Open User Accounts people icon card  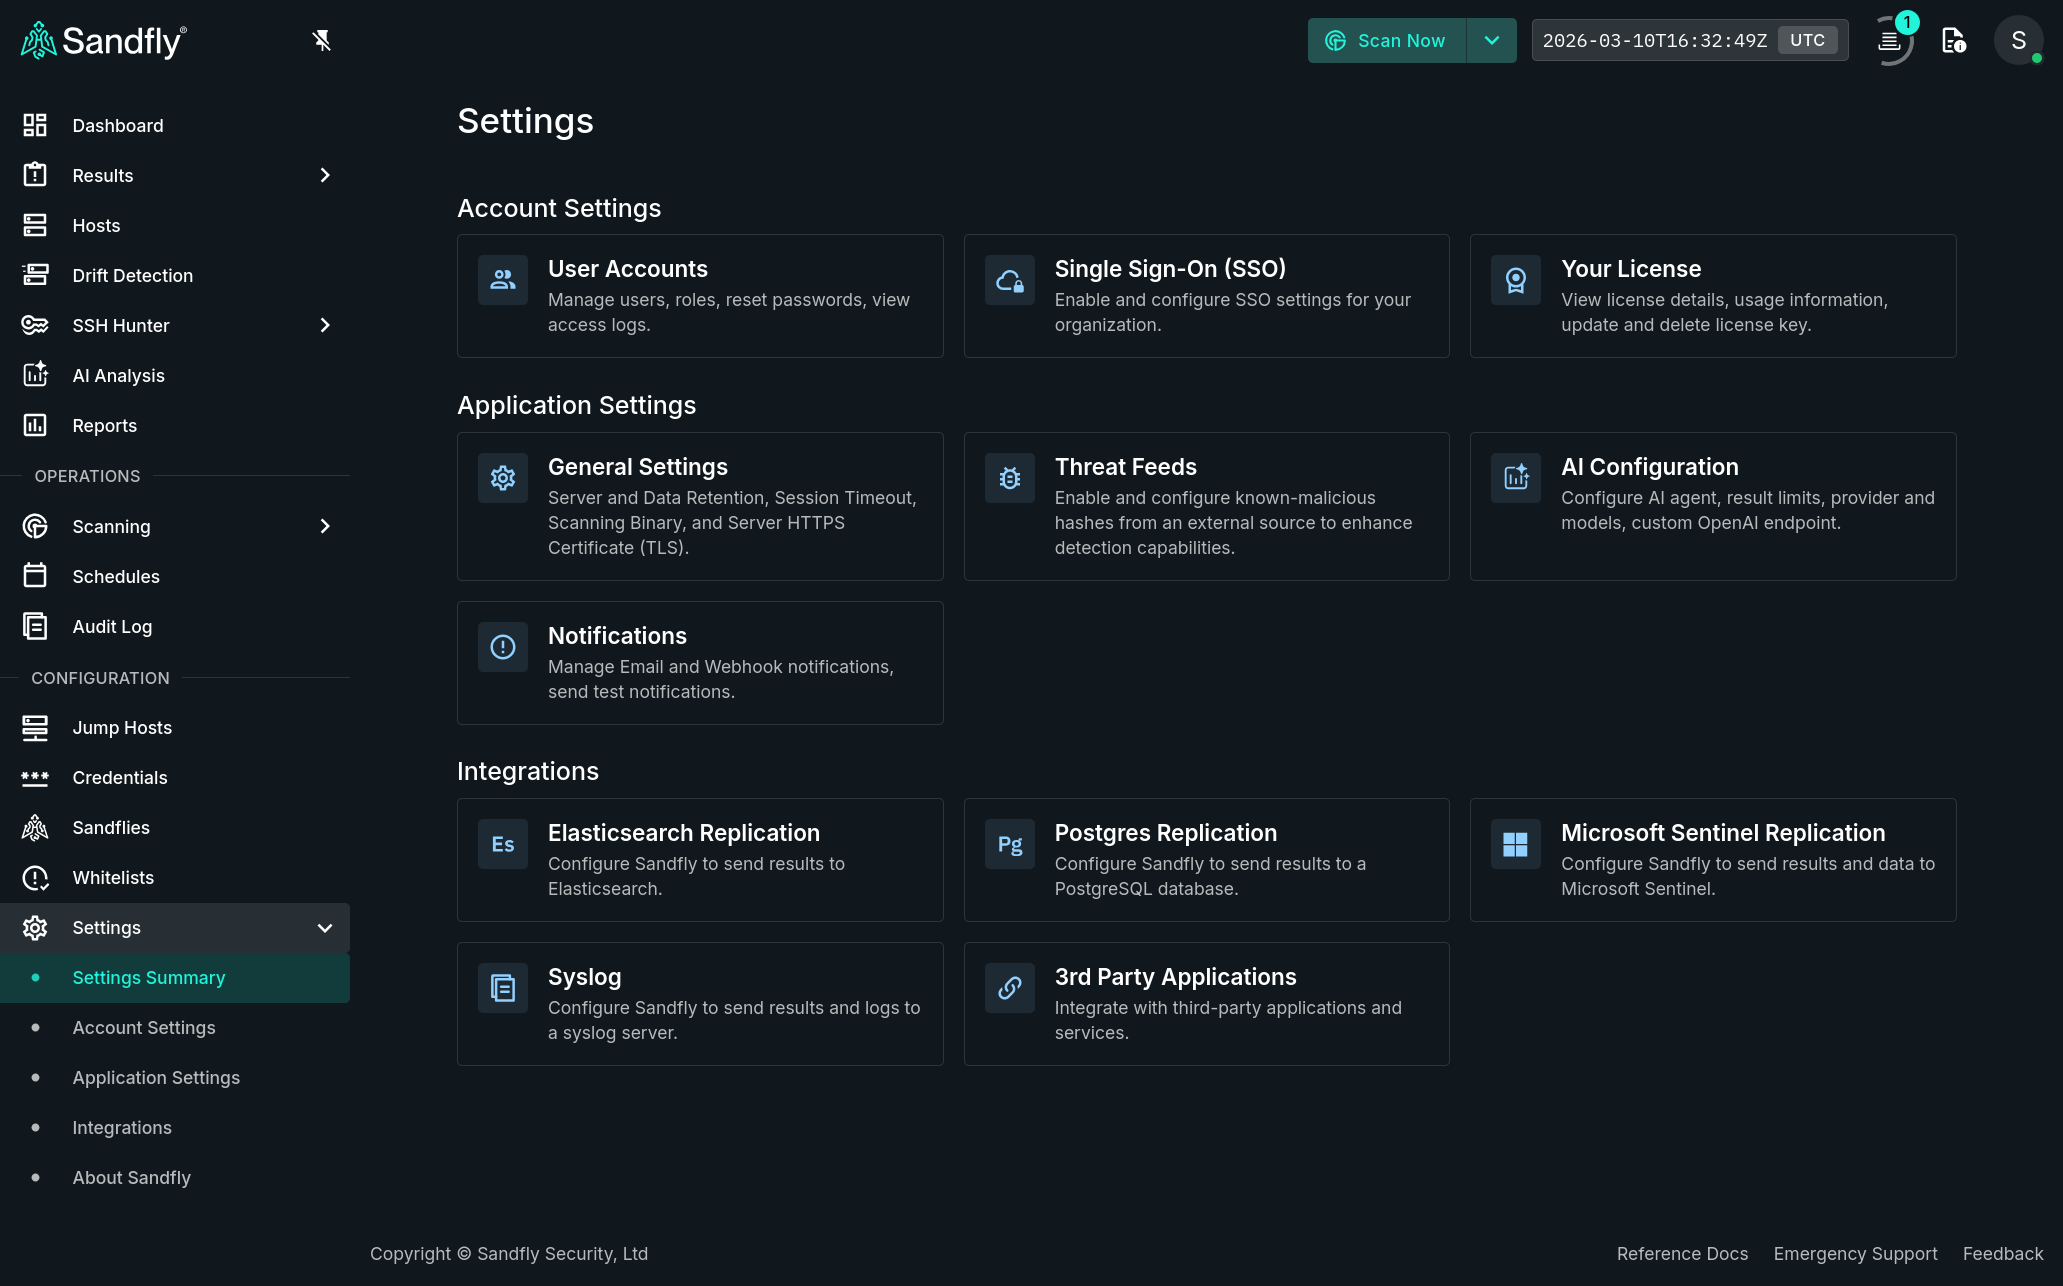(x=503, y=280)
